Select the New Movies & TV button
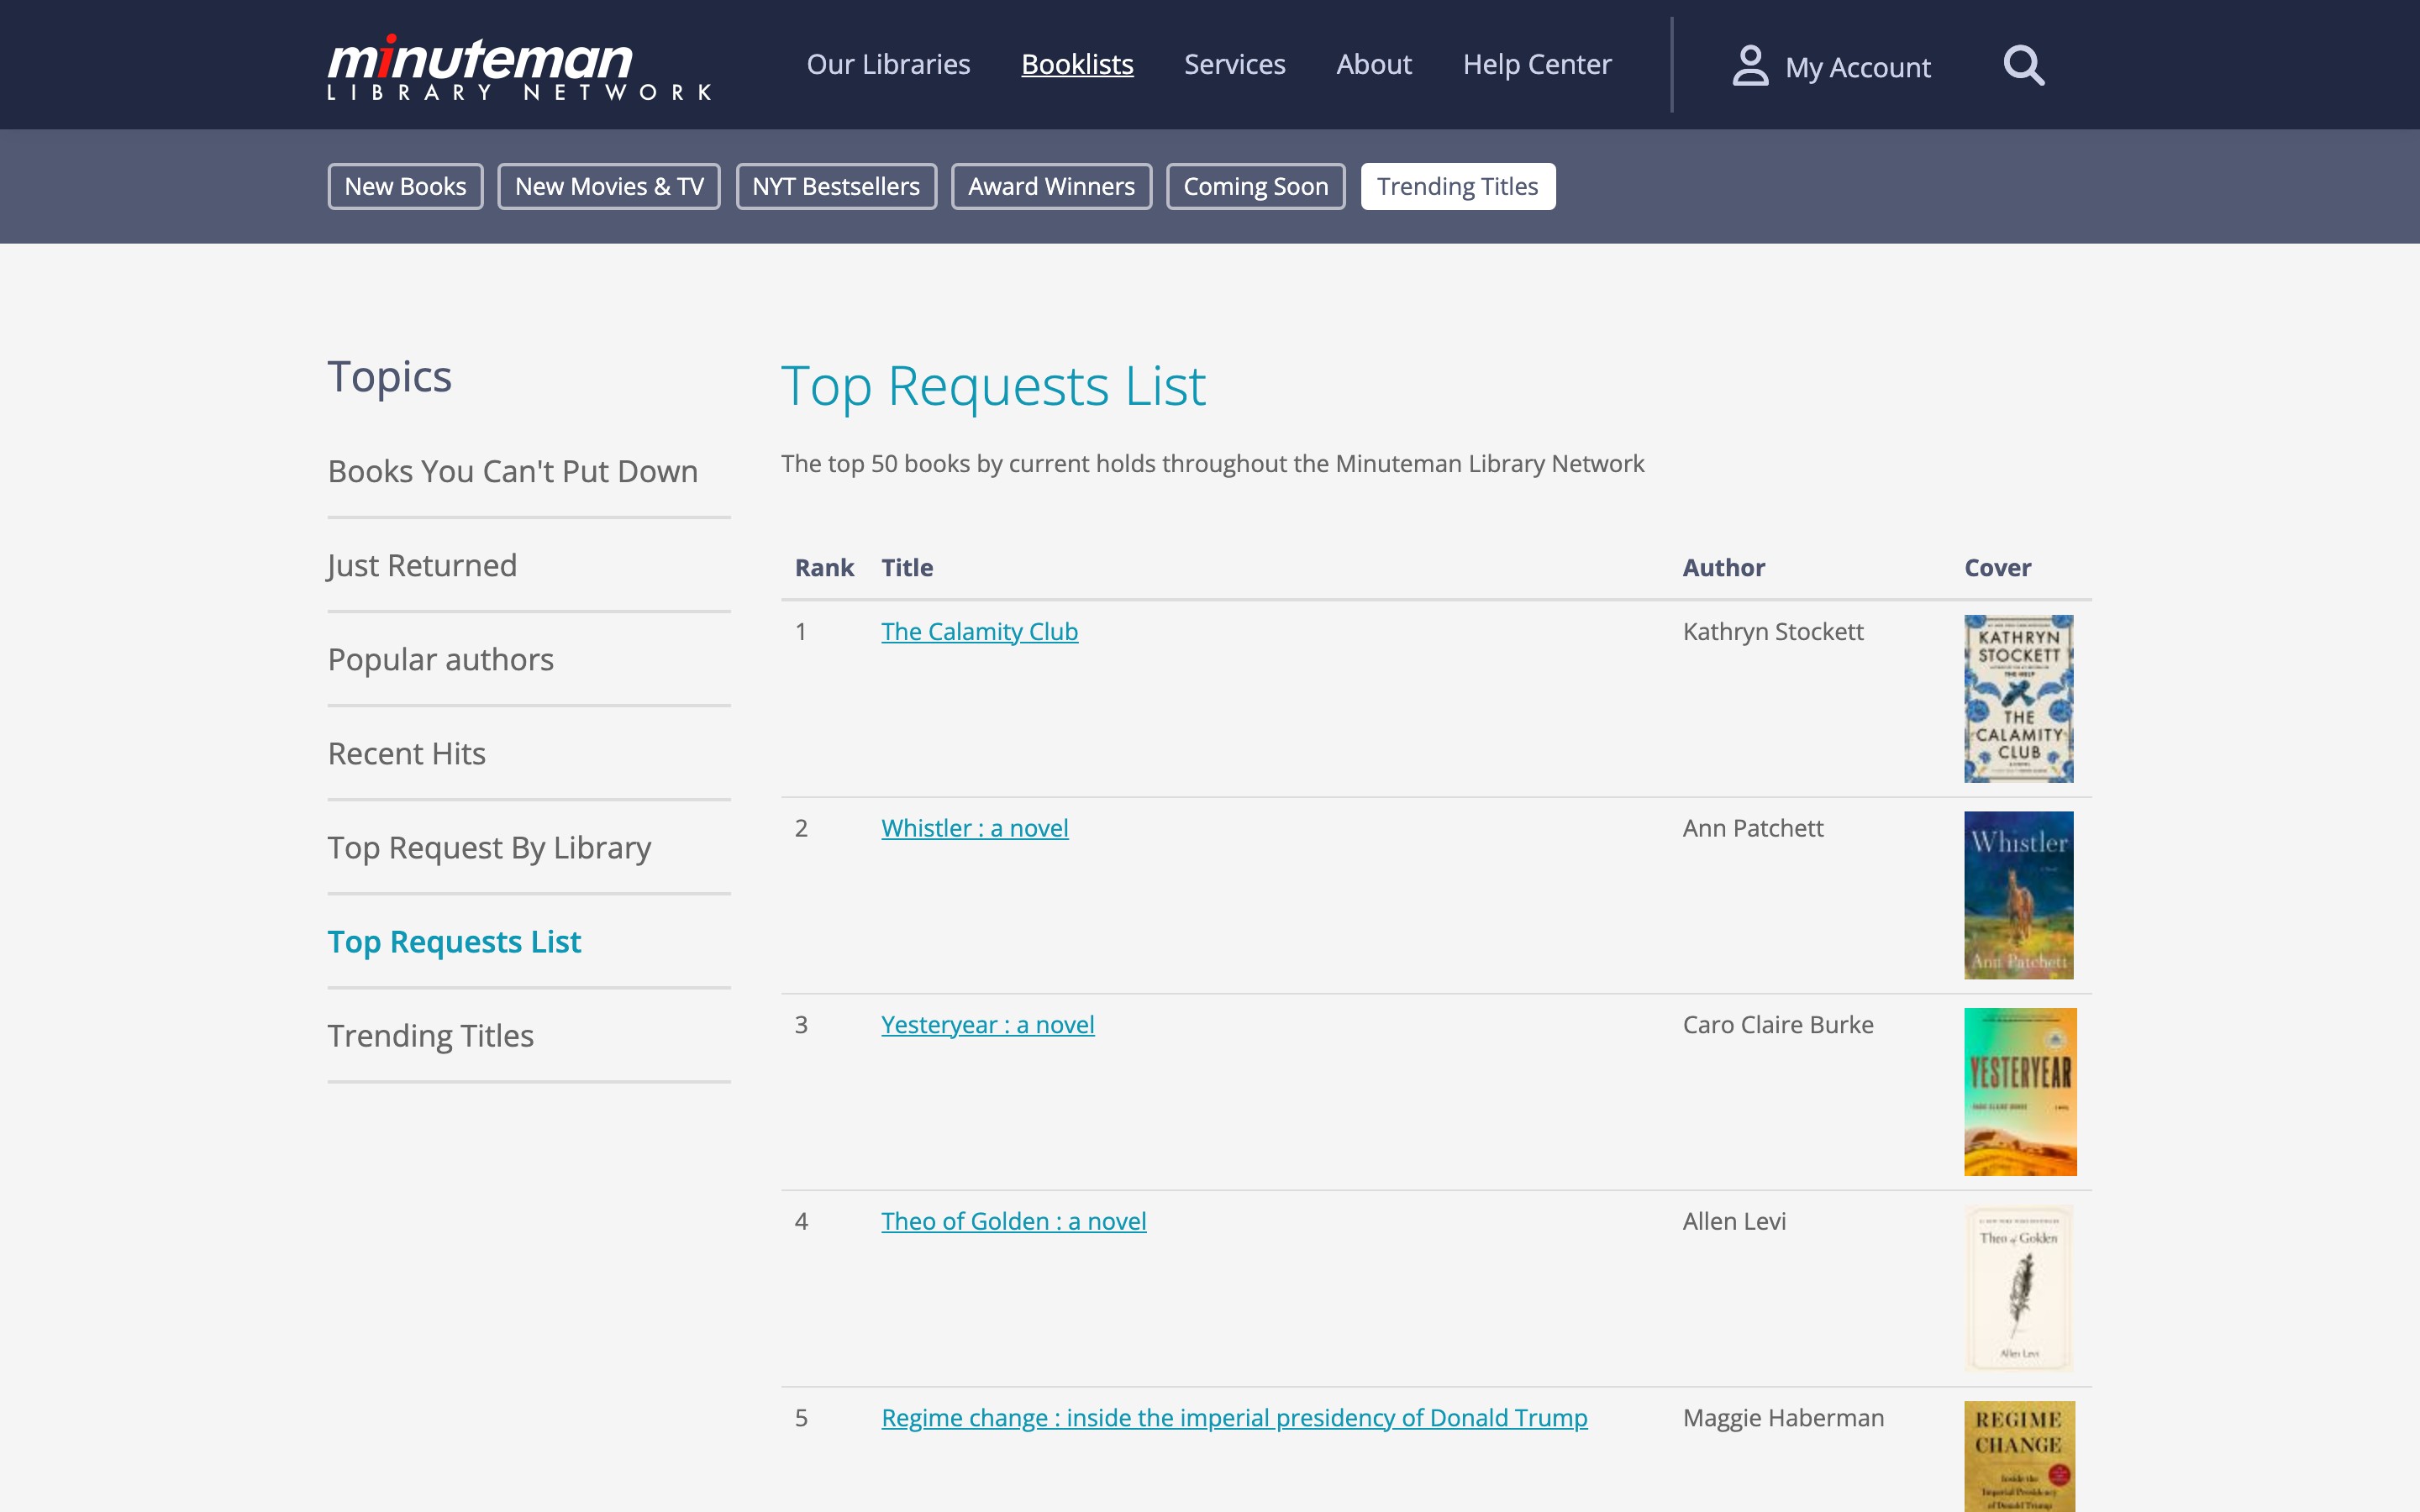Screen dimensions: 2420x1512 (609, 186)
